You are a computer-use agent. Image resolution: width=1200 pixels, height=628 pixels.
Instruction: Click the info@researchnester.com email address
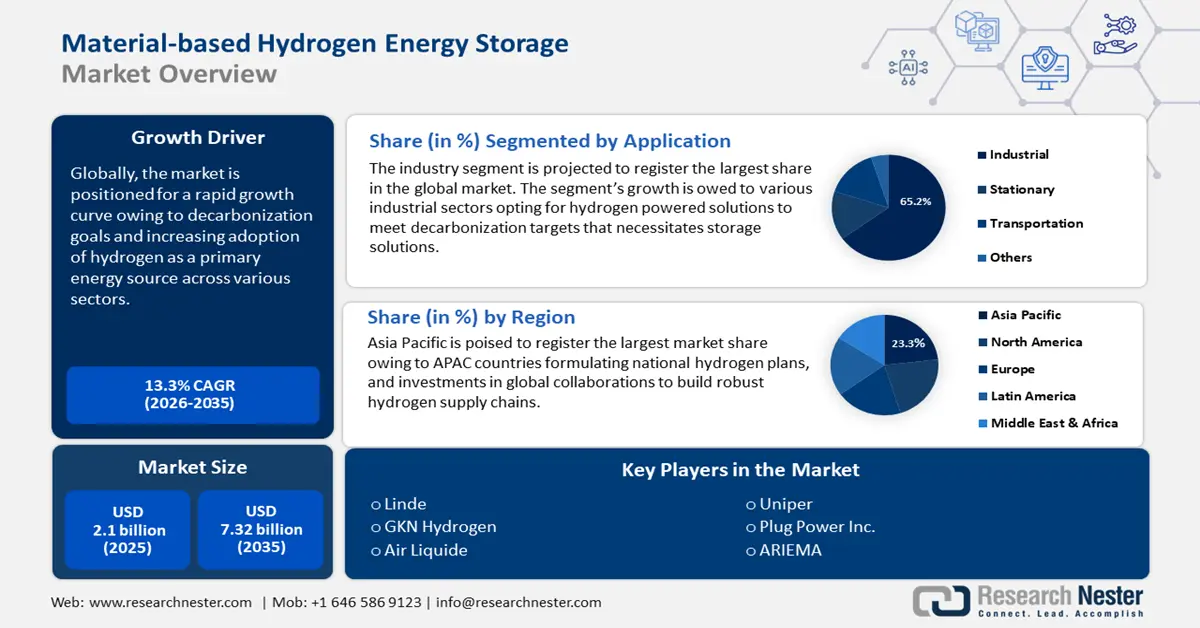[x=519, y=602]
